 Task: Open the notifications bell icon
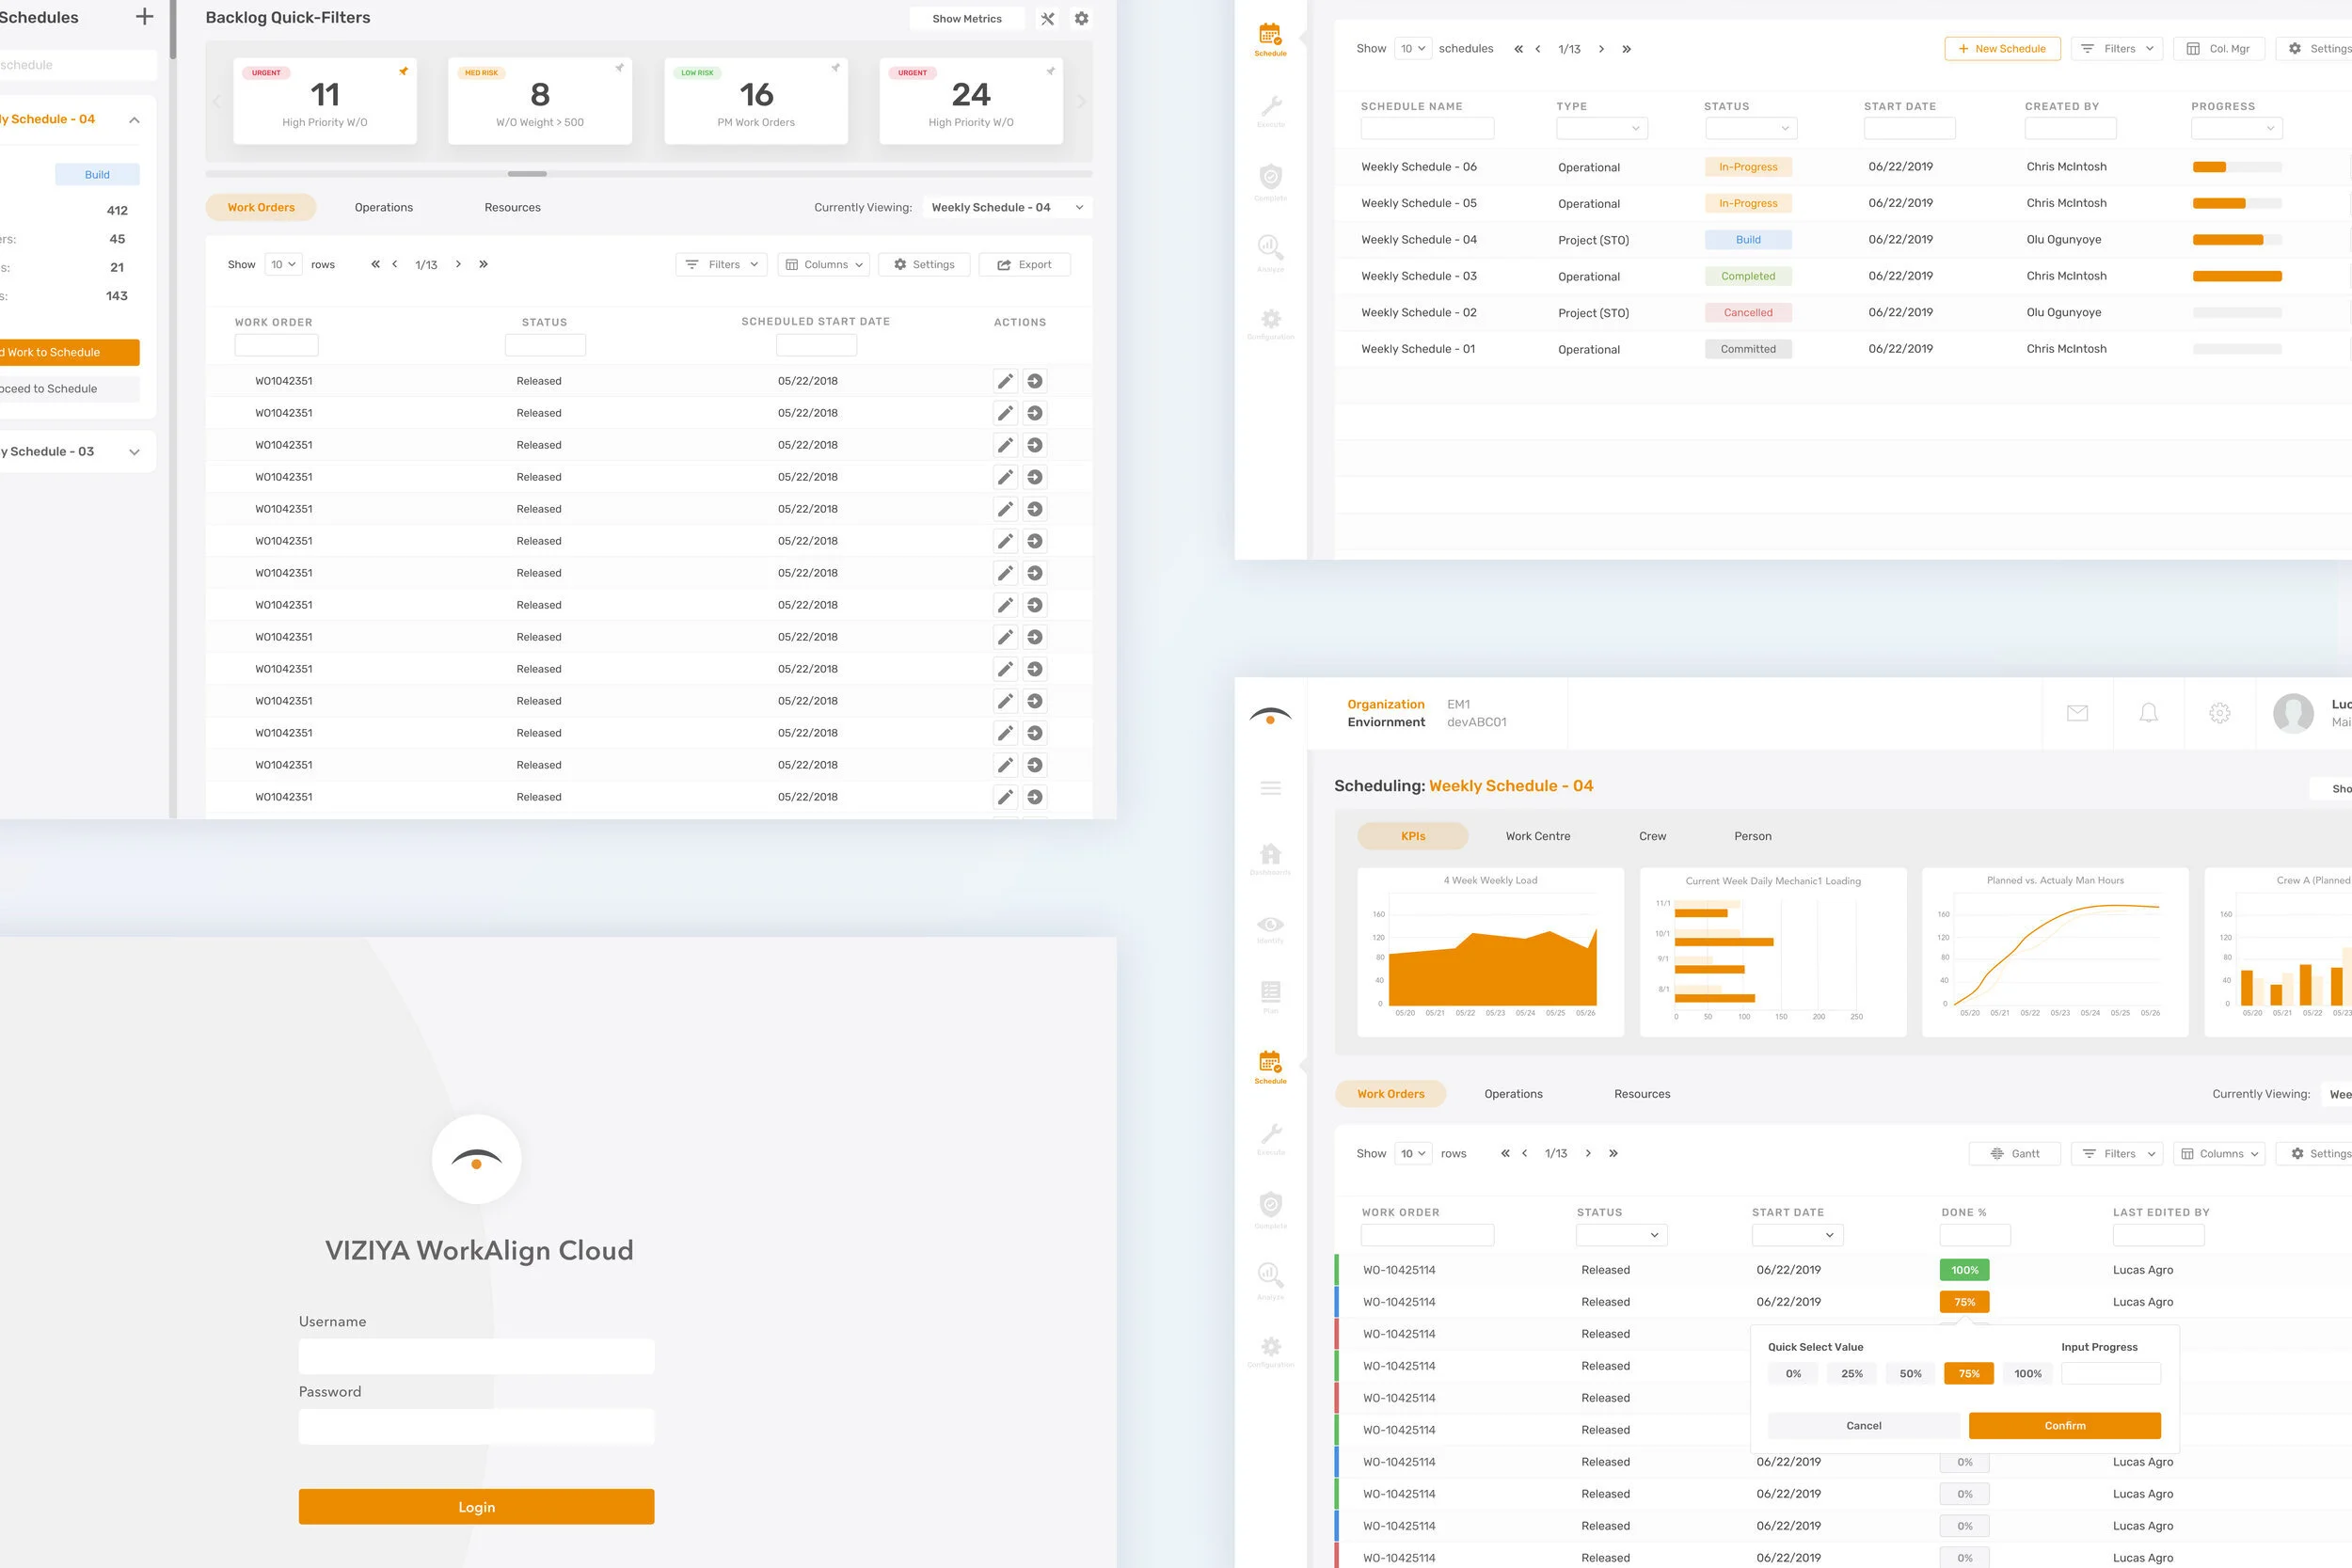tap(2148, 713)
